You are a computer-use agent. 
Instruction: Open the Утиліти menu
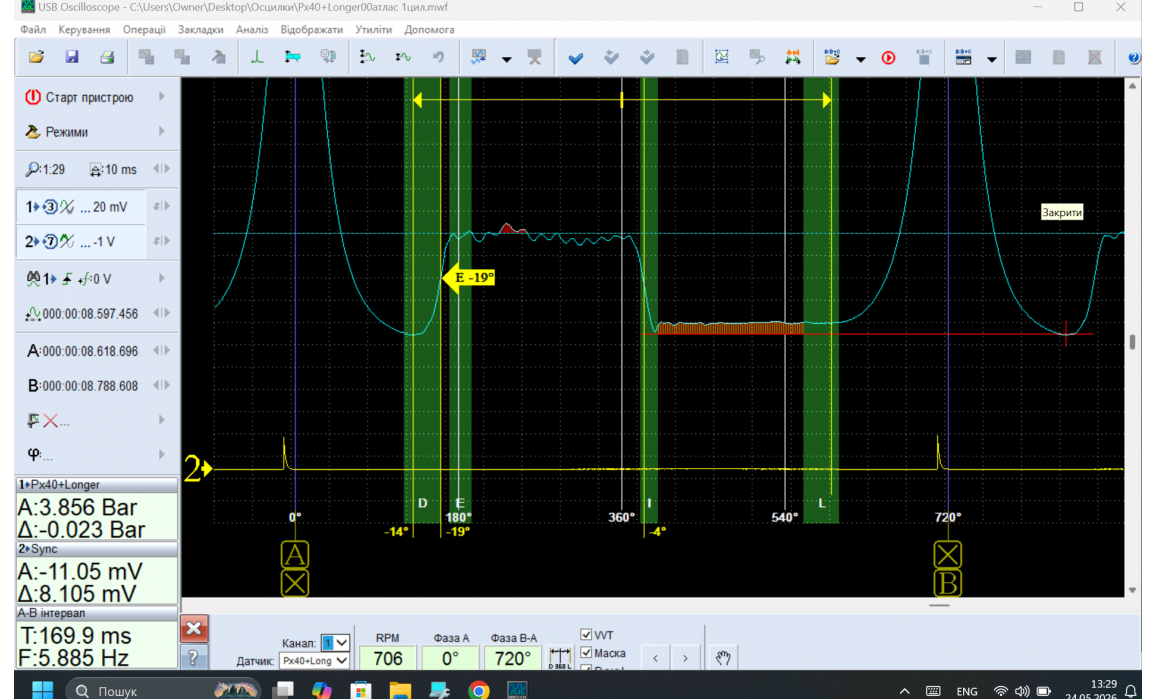click(374, 30)
